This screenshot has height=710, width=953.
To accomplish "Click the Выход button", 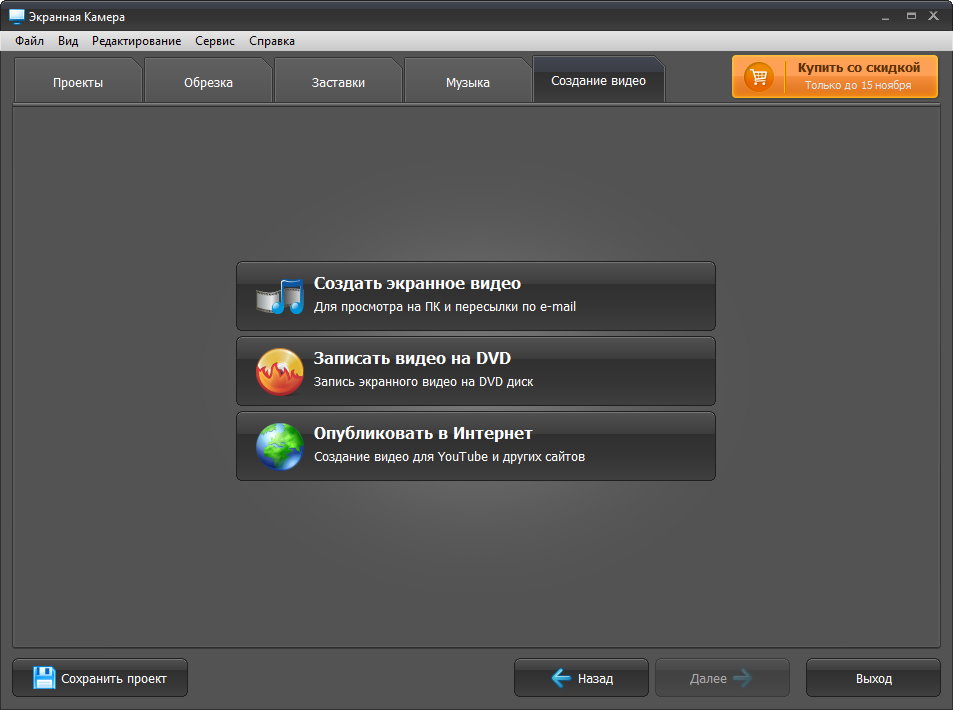I will point(873,678).
